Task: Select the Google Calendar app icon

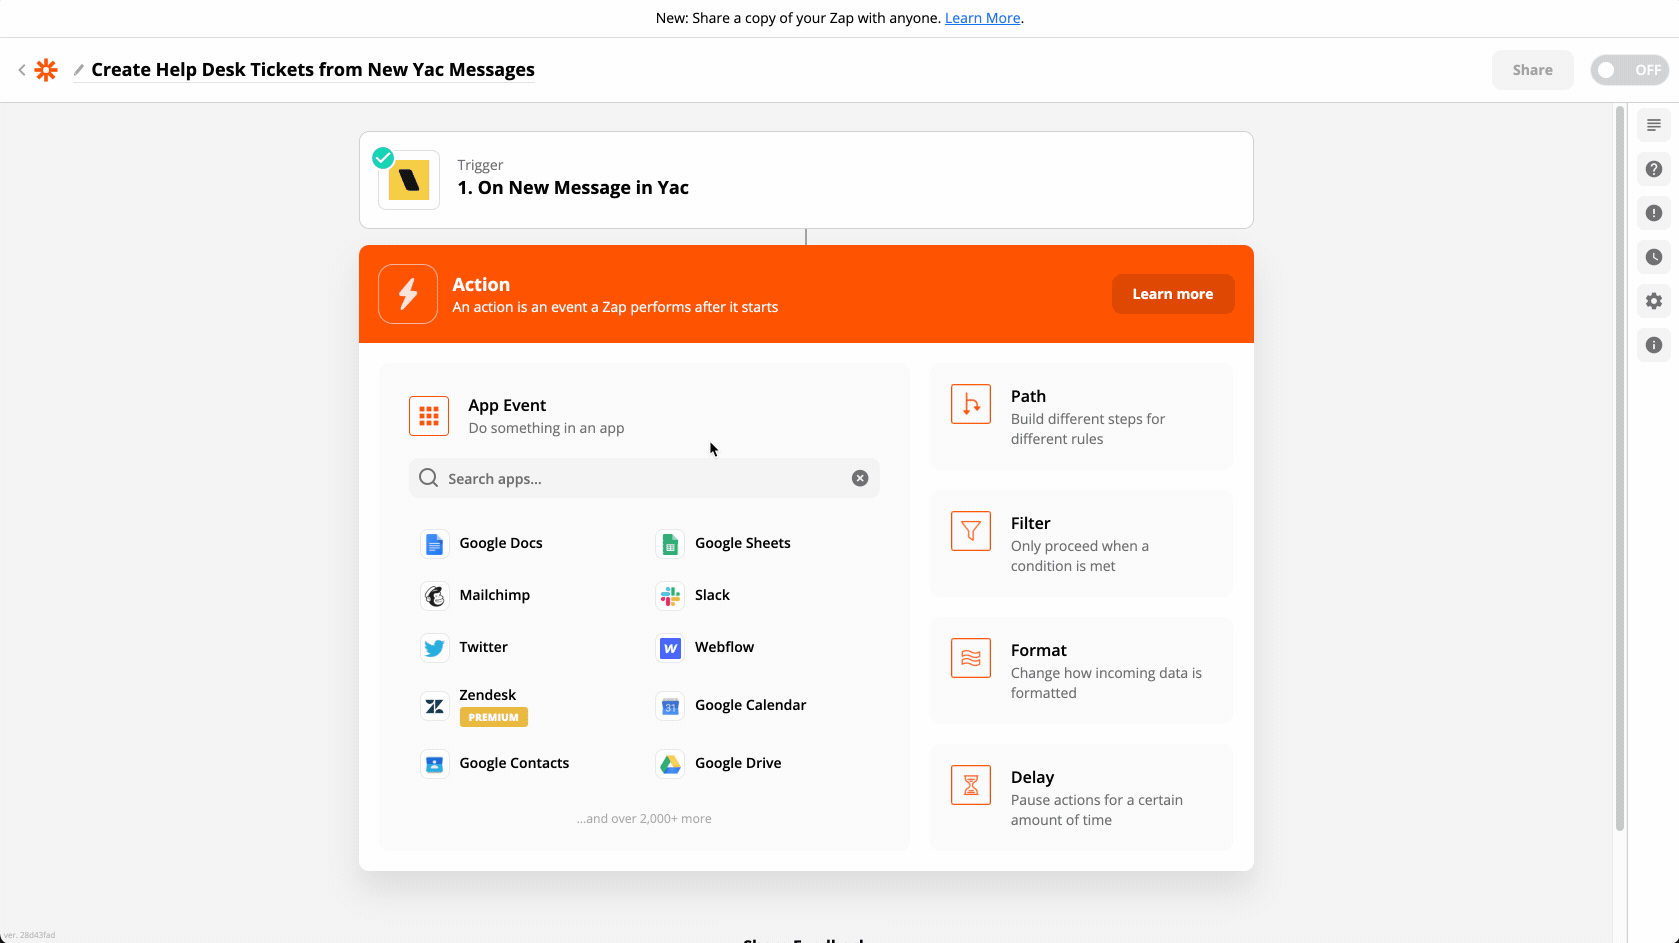Action: coord(670,706)
